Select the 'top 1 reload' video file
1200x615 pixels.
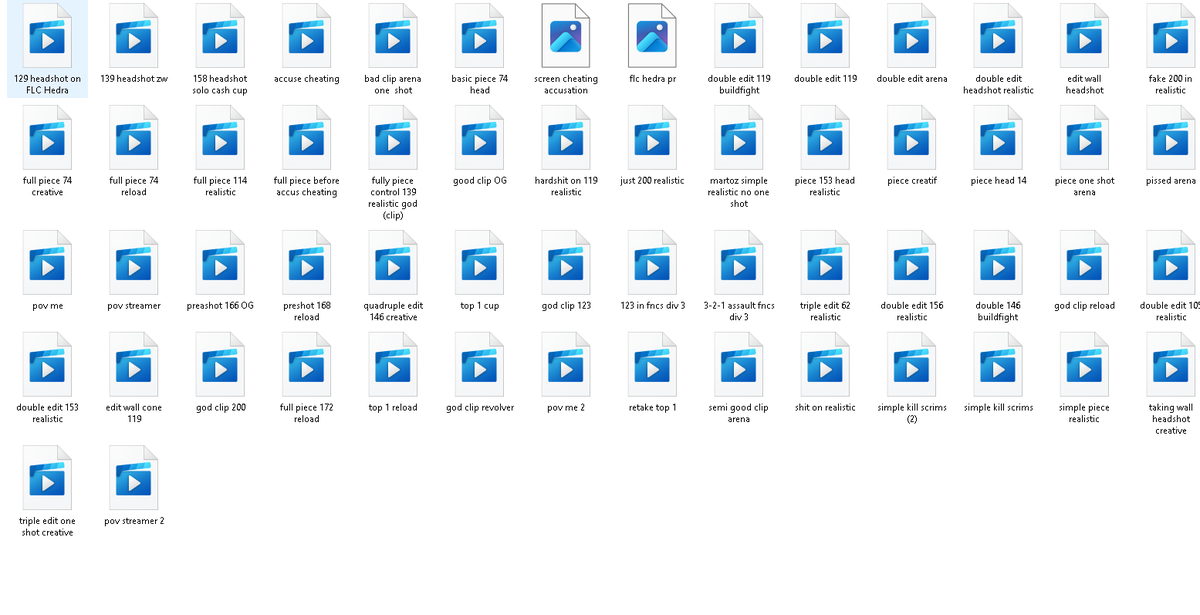tap(393, 365)
